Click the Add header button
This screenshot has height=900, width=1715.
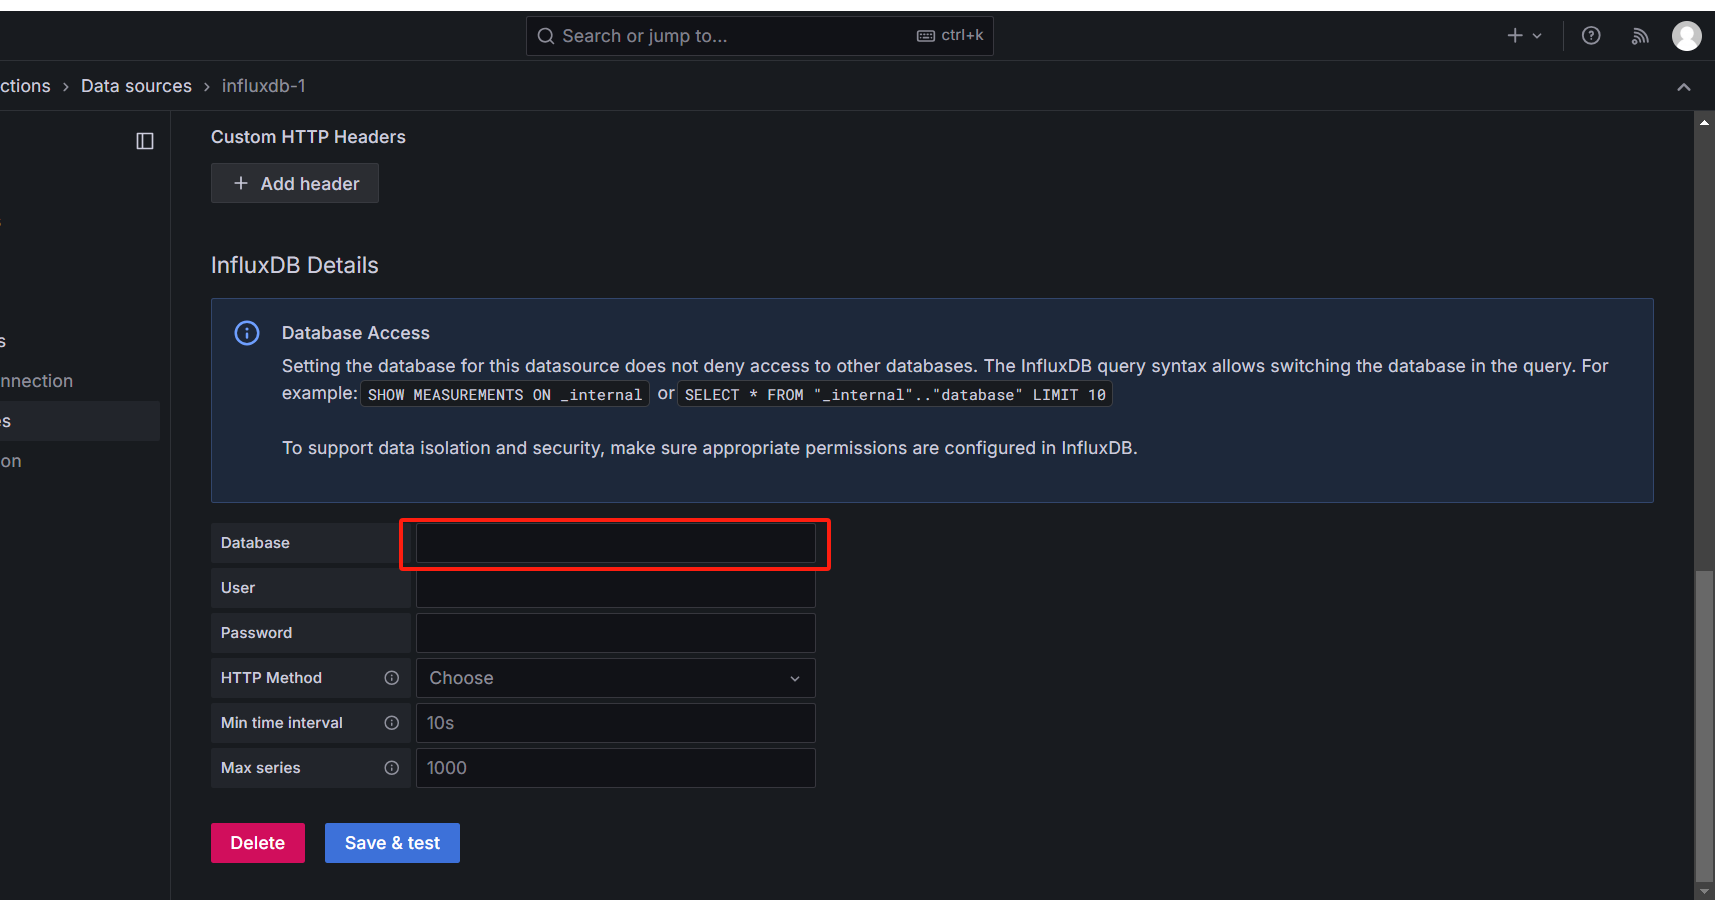point(295,183)
